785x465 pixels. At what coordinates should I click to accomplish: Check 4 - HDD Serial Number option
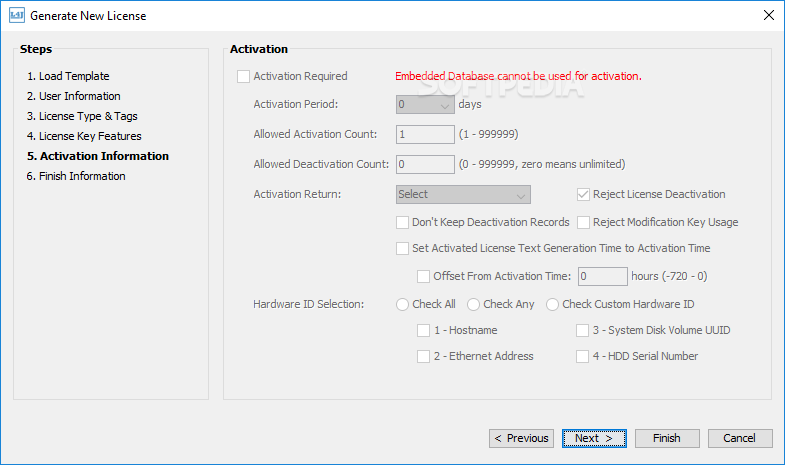pos(582,357)
